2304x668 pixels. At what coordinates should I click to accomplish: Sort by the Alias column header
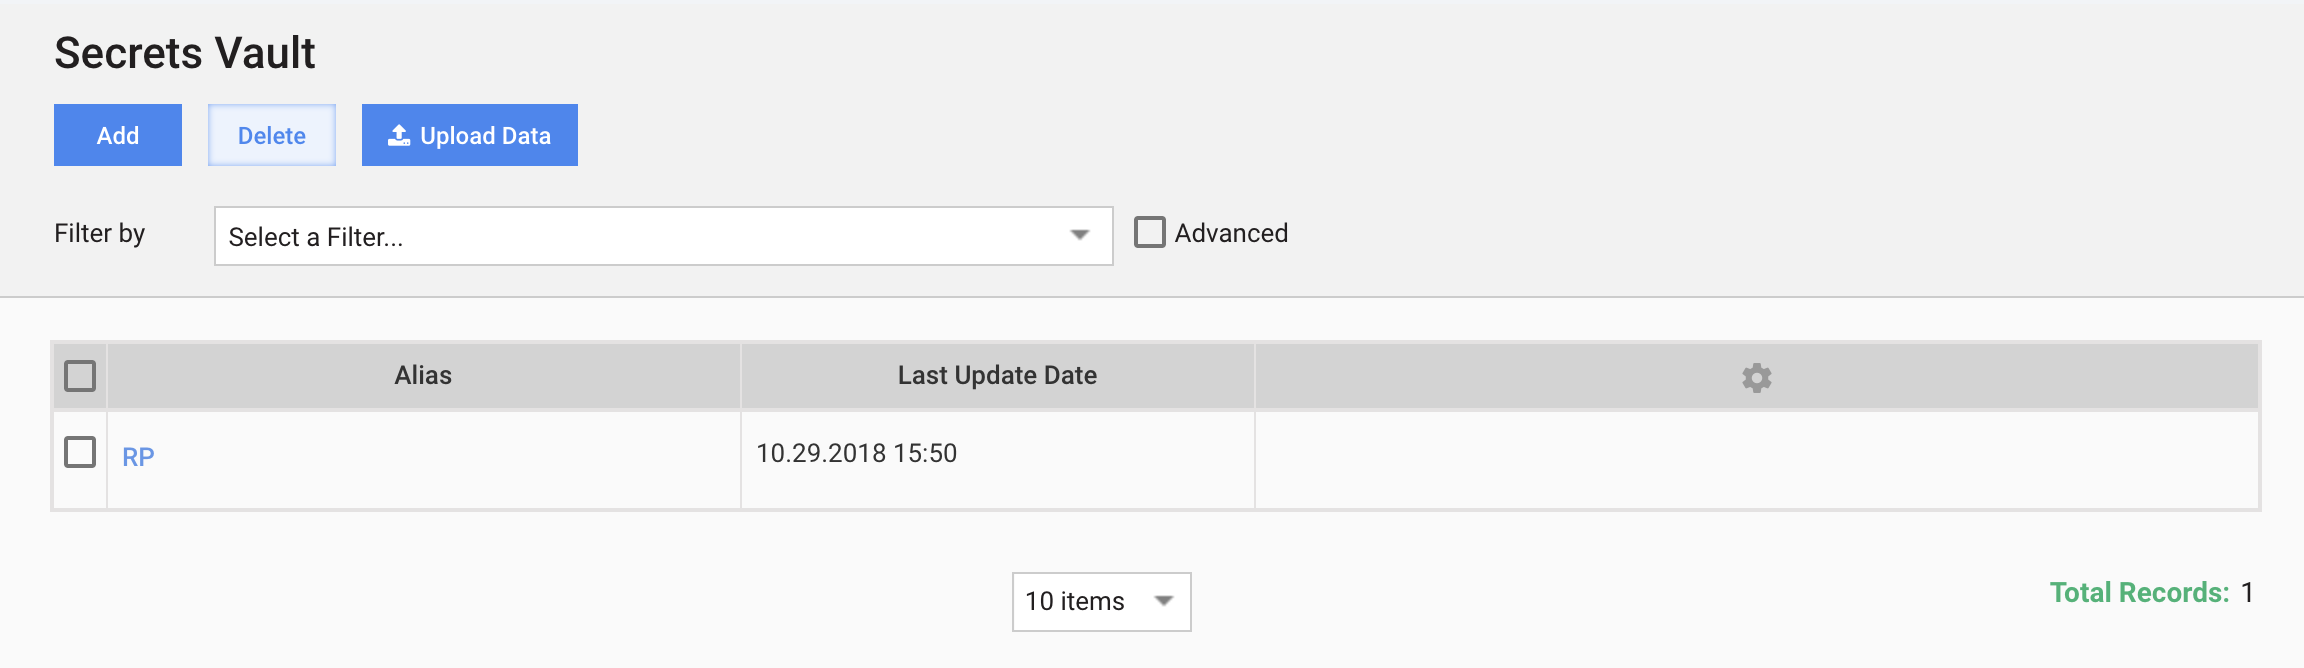[423, 375]
